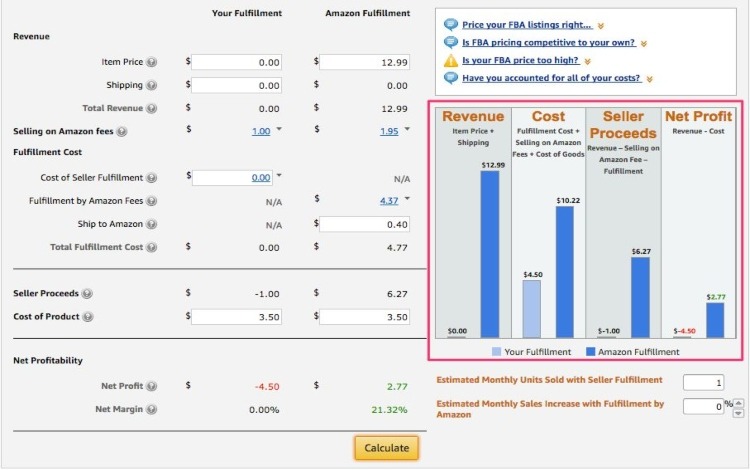
Task: Click the help icon next to Seller Proceeds
Action: click(87, 294)
